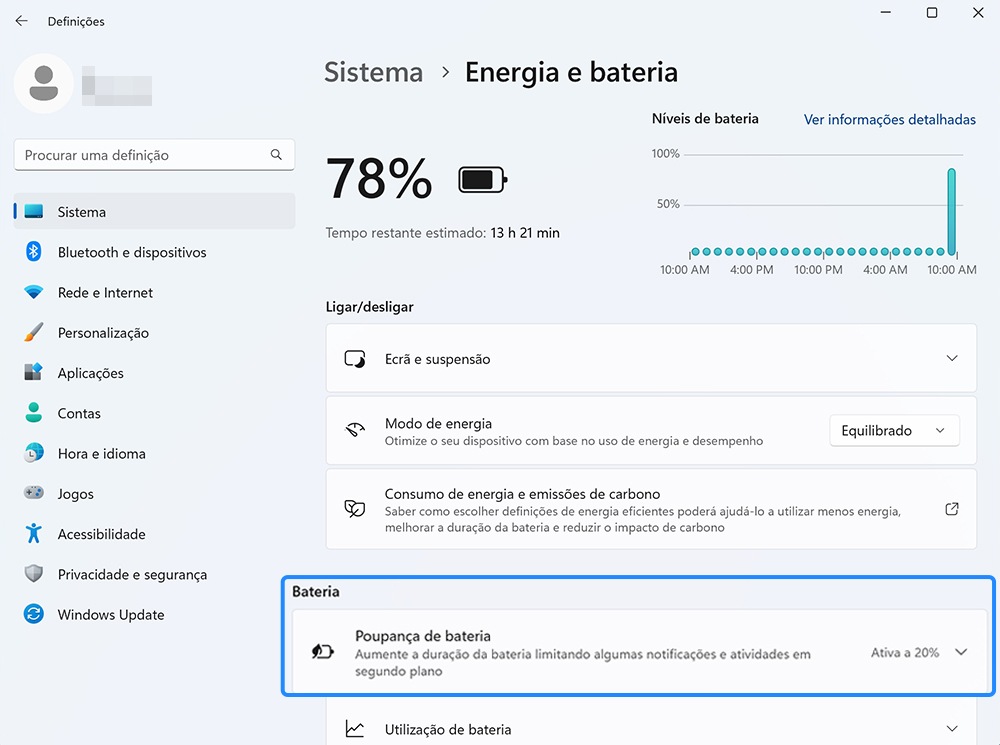Click the 50% chart axis label
The height and width of the screenshot is (745, 1000).
point(668,204)
